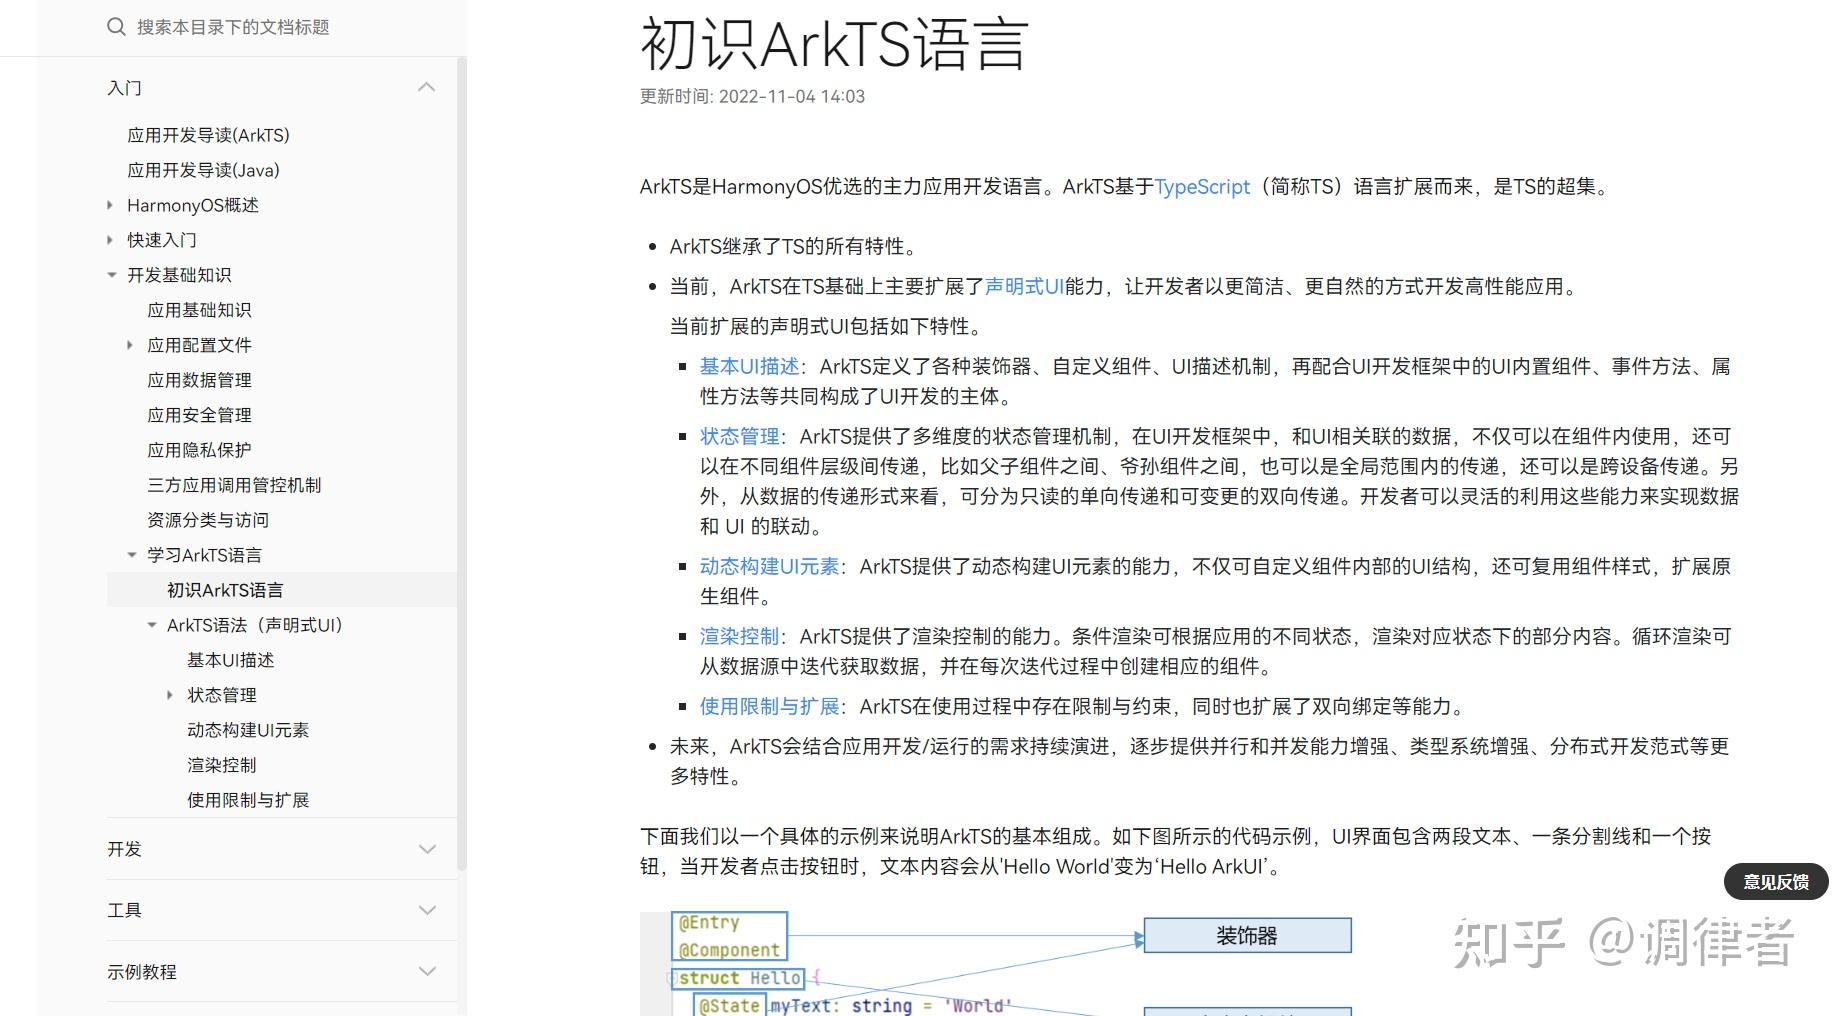Collapse the 入门 sidebar section
The image size is (1842, 1016).
[x=427, y=87]
